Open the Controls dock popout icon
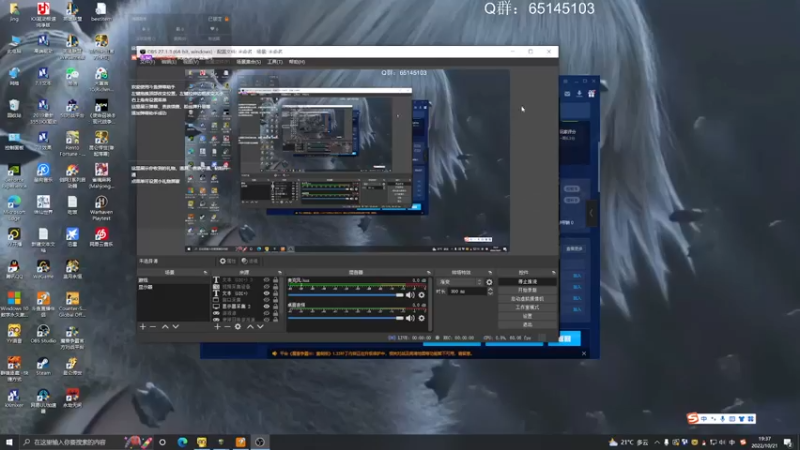The image size is (800, 450). (x=554, y=272)
